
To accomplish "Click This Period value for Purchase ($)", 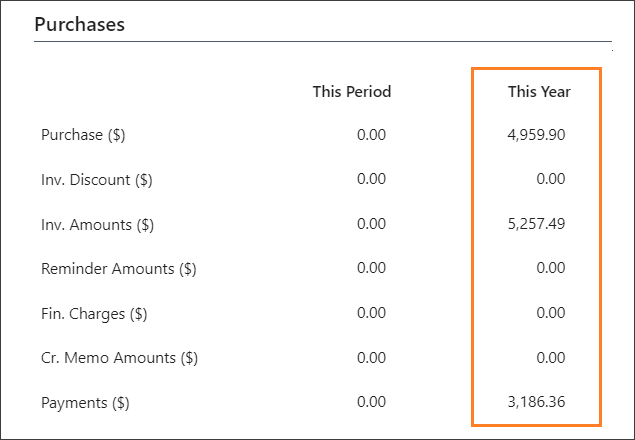I will tap(371, 134).
